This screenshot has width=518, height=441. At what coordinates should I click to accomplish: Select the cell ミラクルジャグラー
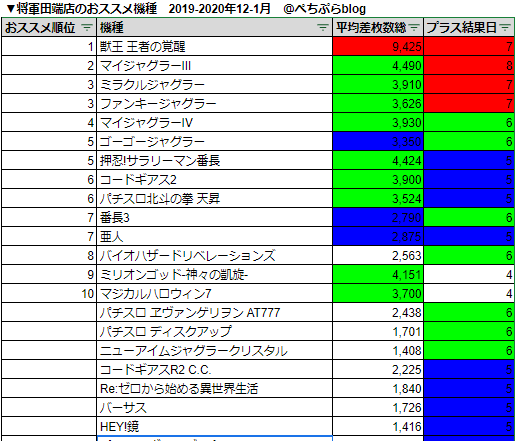[214, 84]
